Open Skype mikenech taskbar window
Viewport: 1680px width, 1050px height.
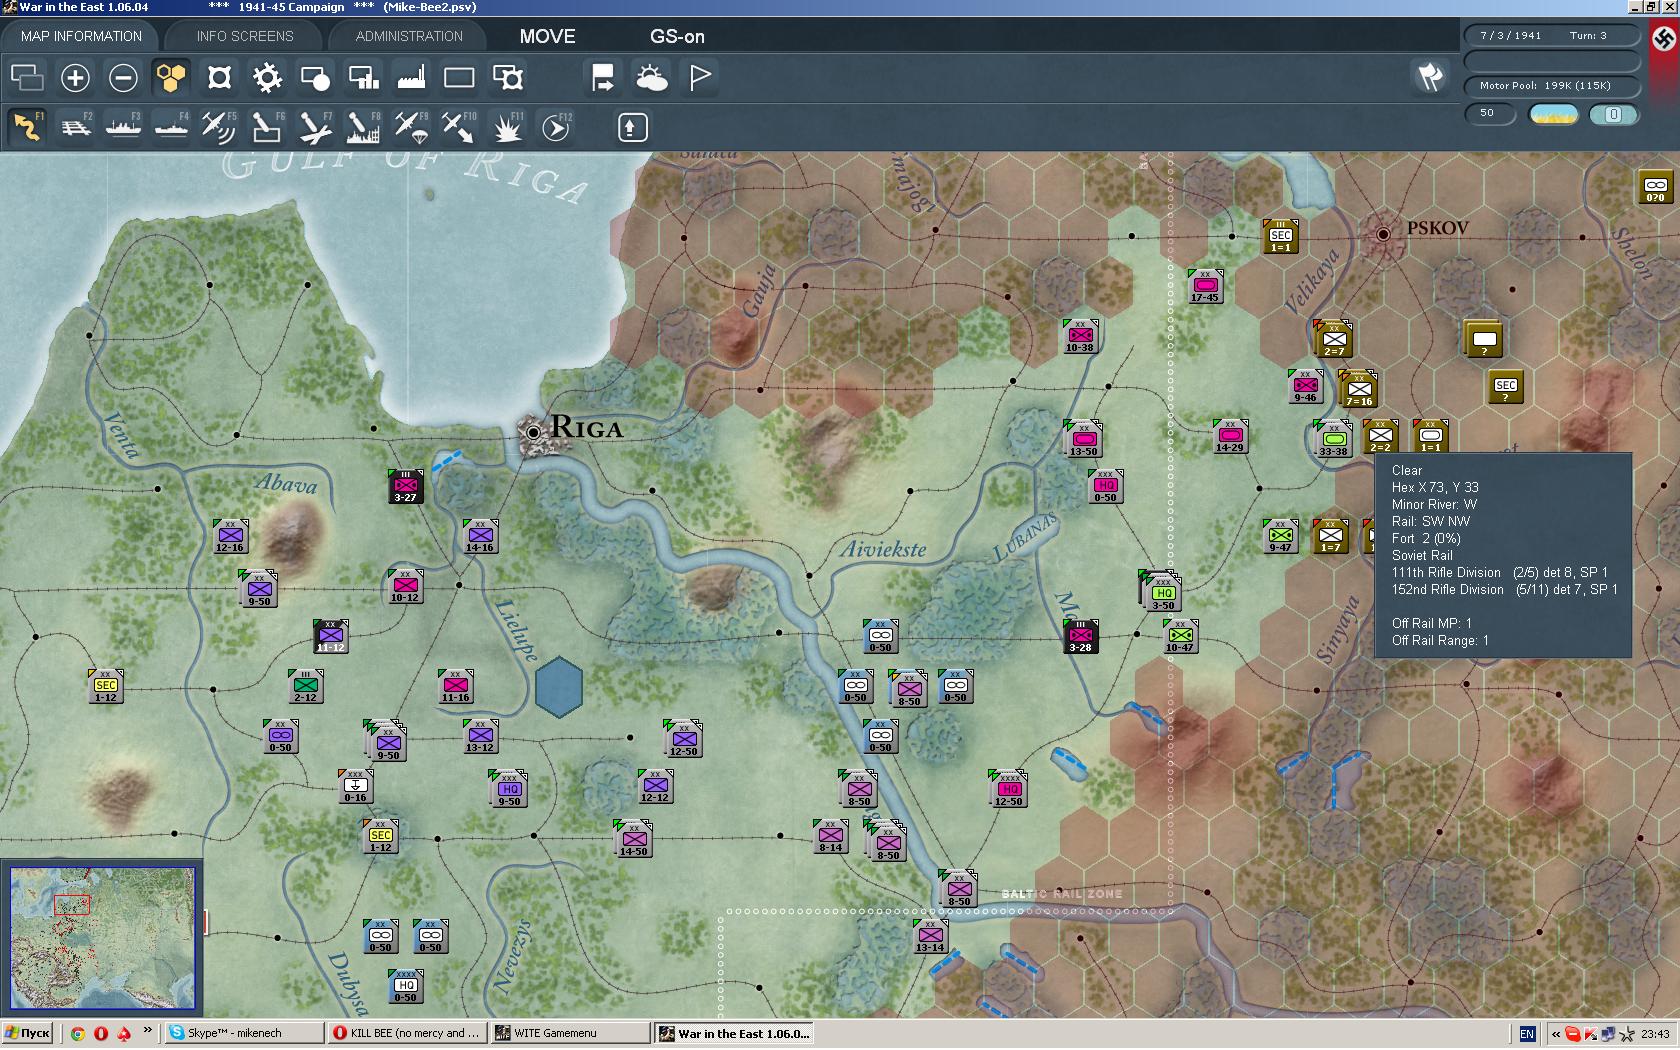tap(245, 1033)
